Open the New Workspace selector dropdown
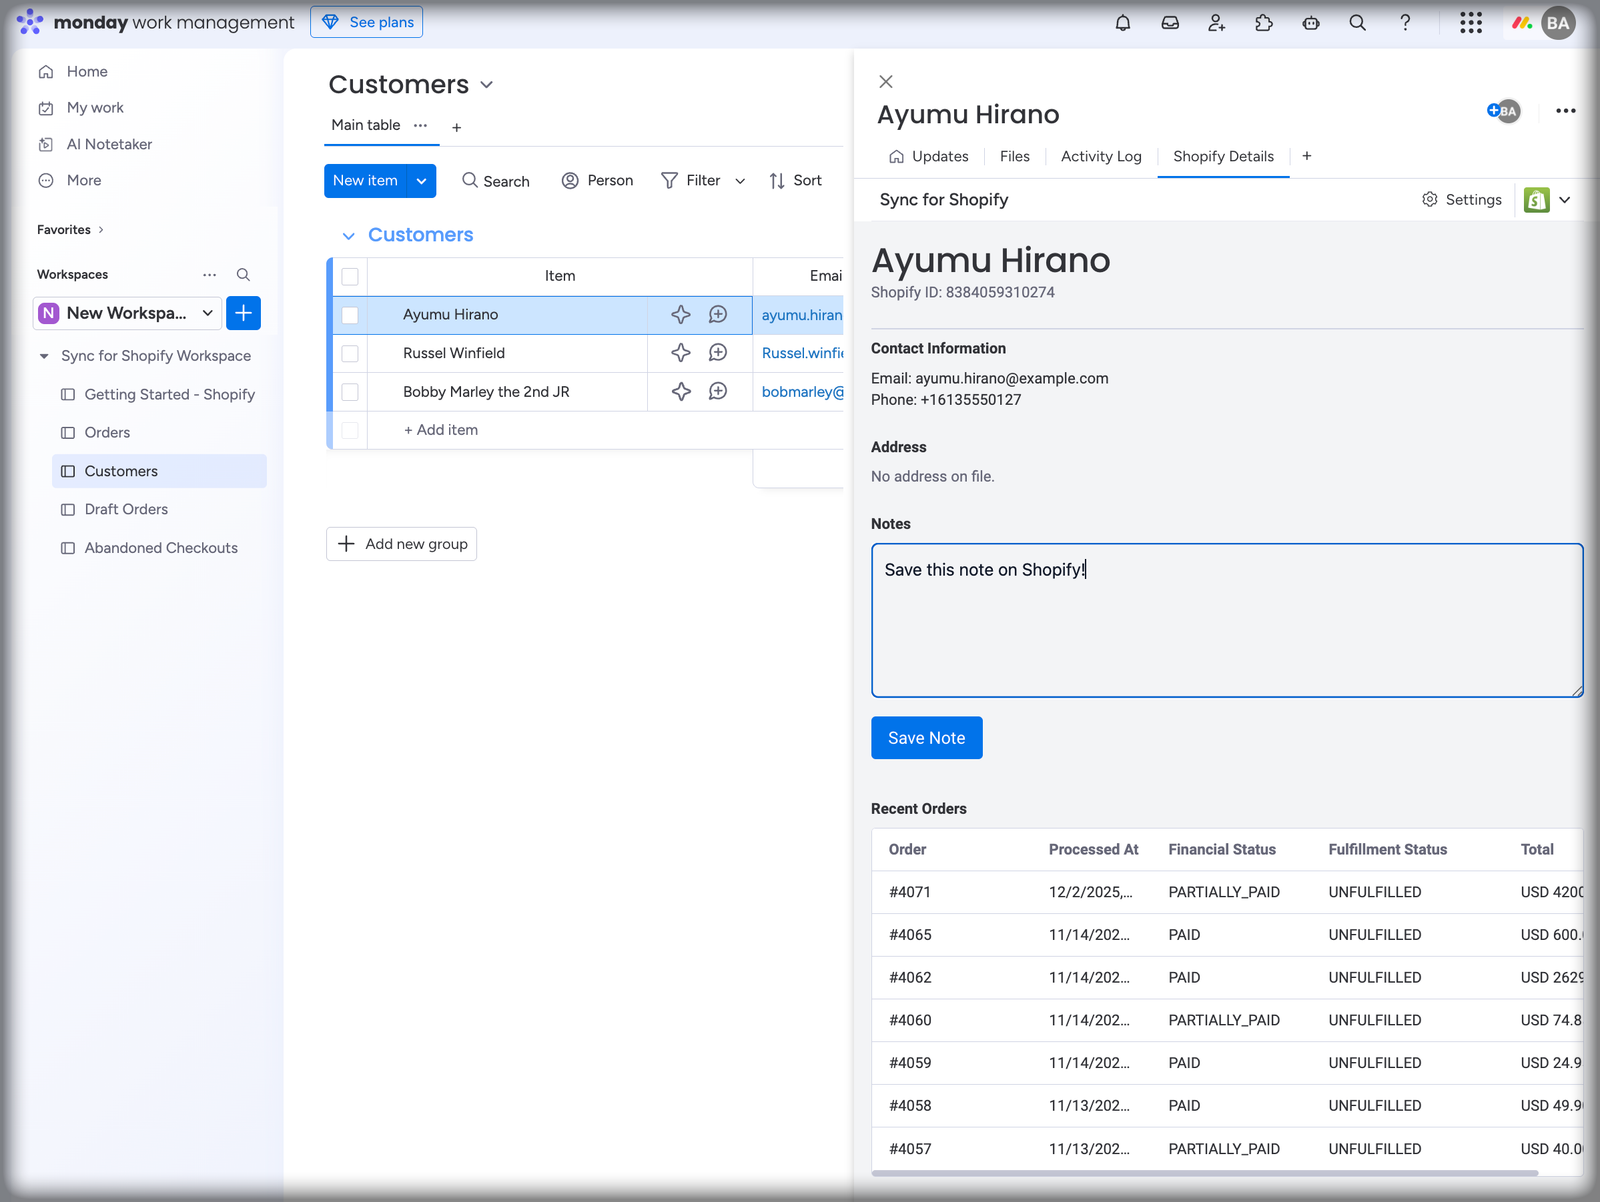This screenshot has height=1202, width=1600. 127,313
